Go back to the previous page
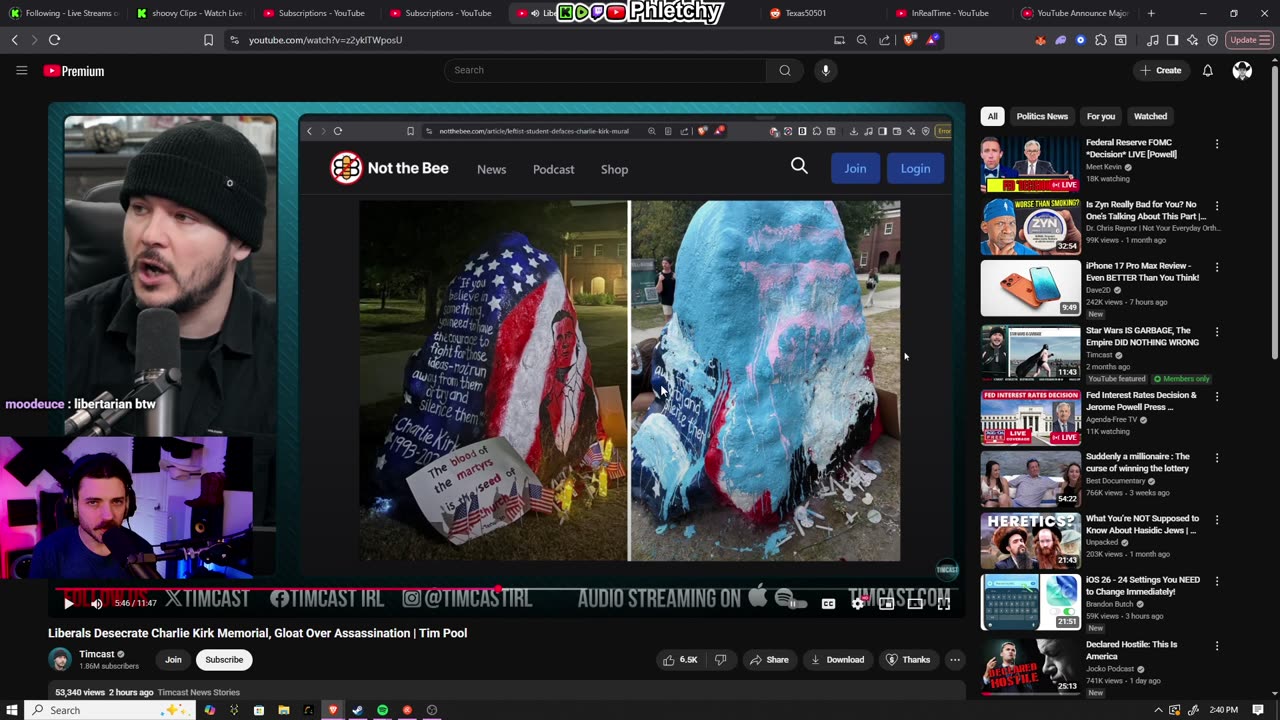This screenshot has width=1280, height=720. 14,40
